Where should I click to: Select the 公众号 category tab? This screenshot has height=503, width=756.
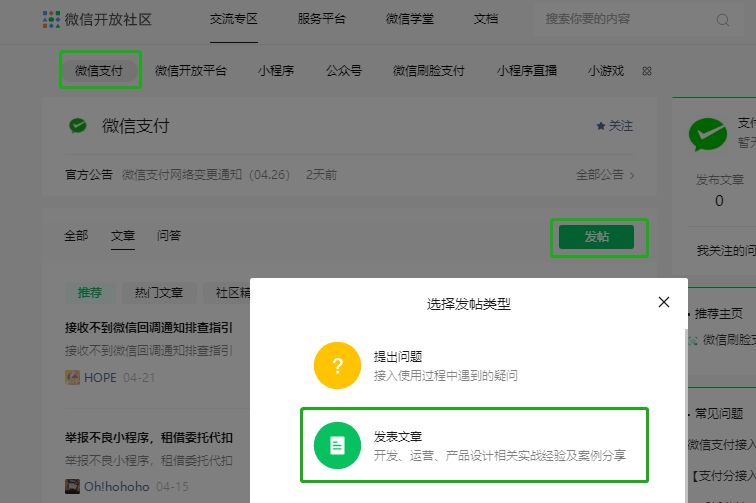coord(344,71)
